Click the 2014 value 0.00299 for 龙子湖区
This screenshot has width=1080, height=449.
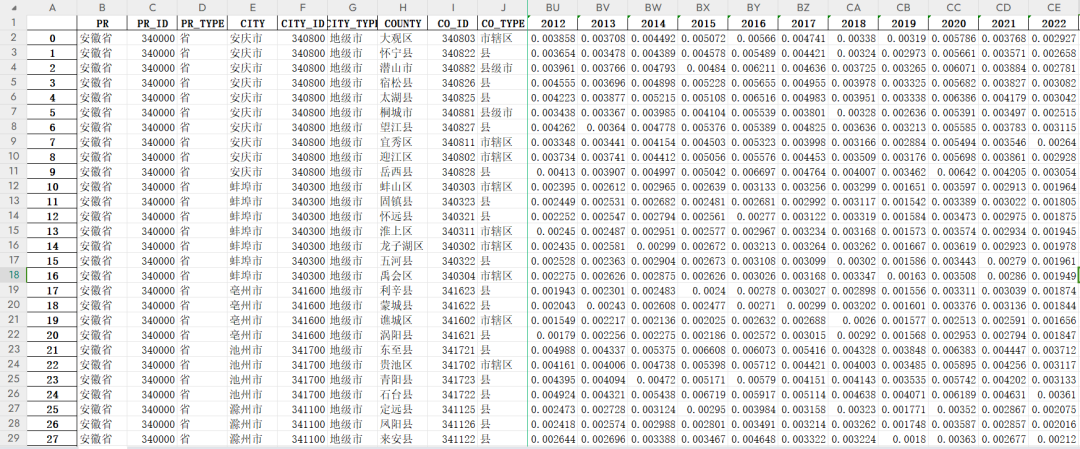pos(652,246)
